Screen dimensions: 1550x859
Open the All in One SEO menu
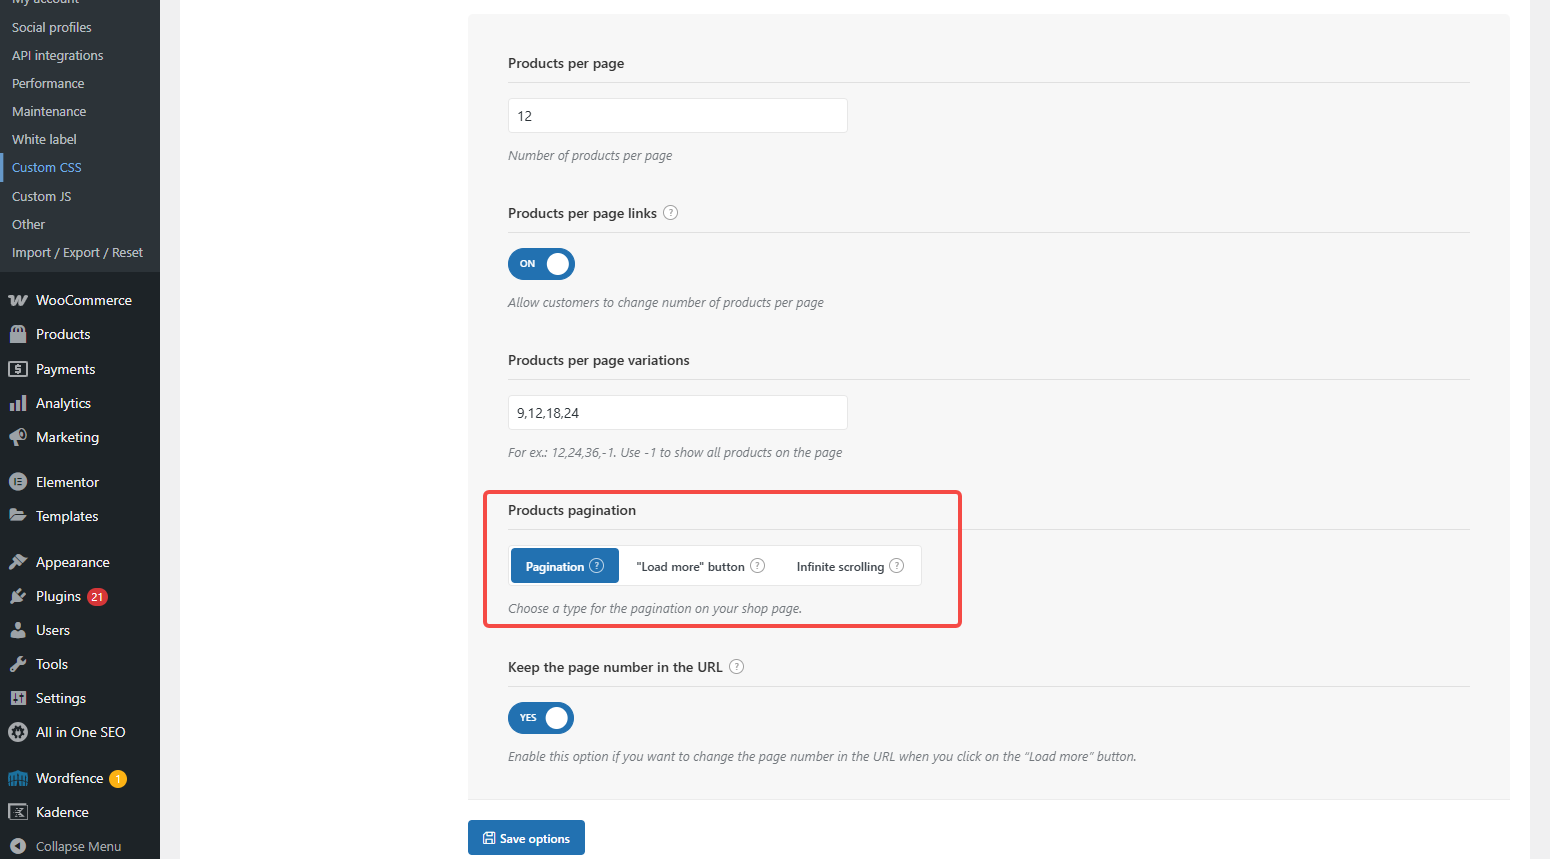tap(80, 732)
